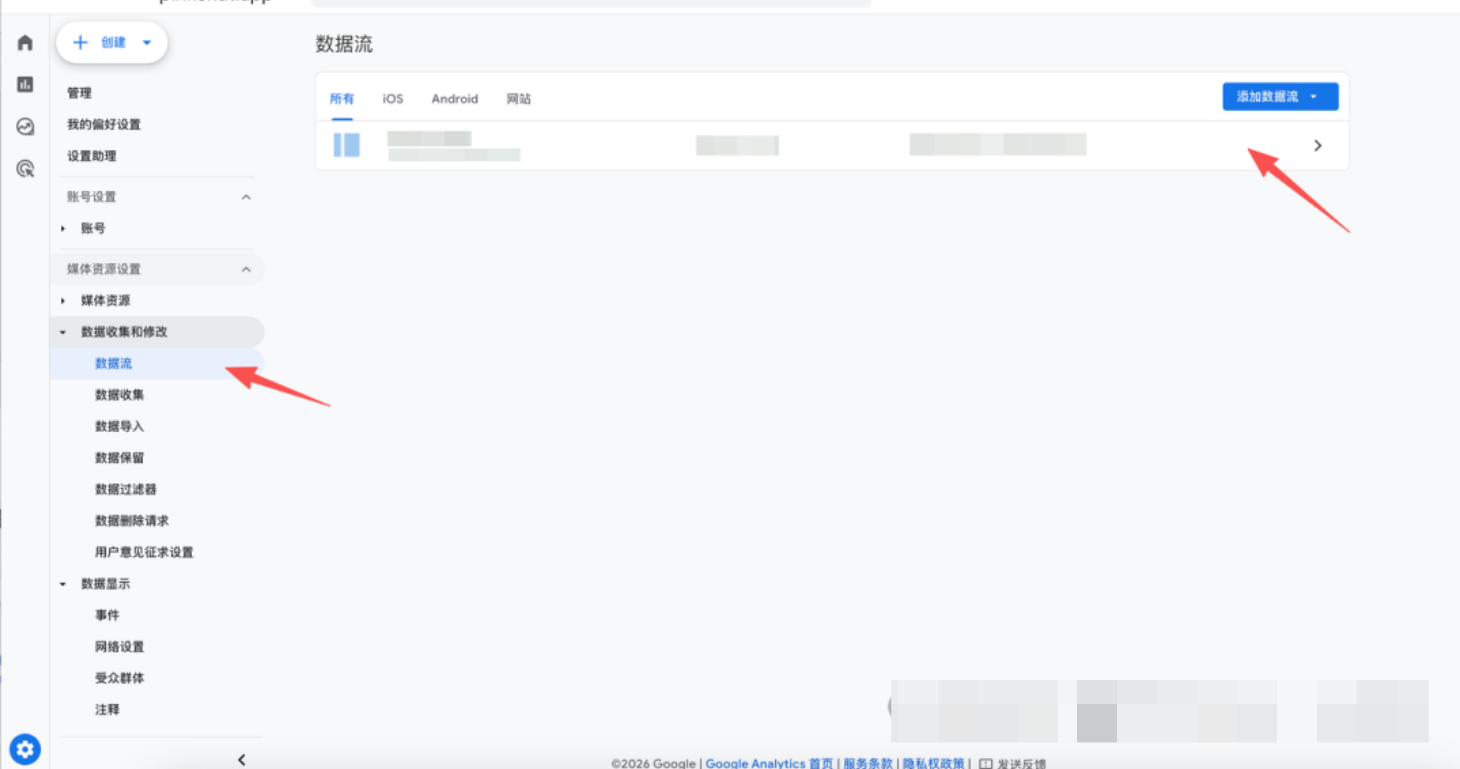1460x769 pixels.
Task: Switch to the Android tab
Action: (x=455, y=98)
